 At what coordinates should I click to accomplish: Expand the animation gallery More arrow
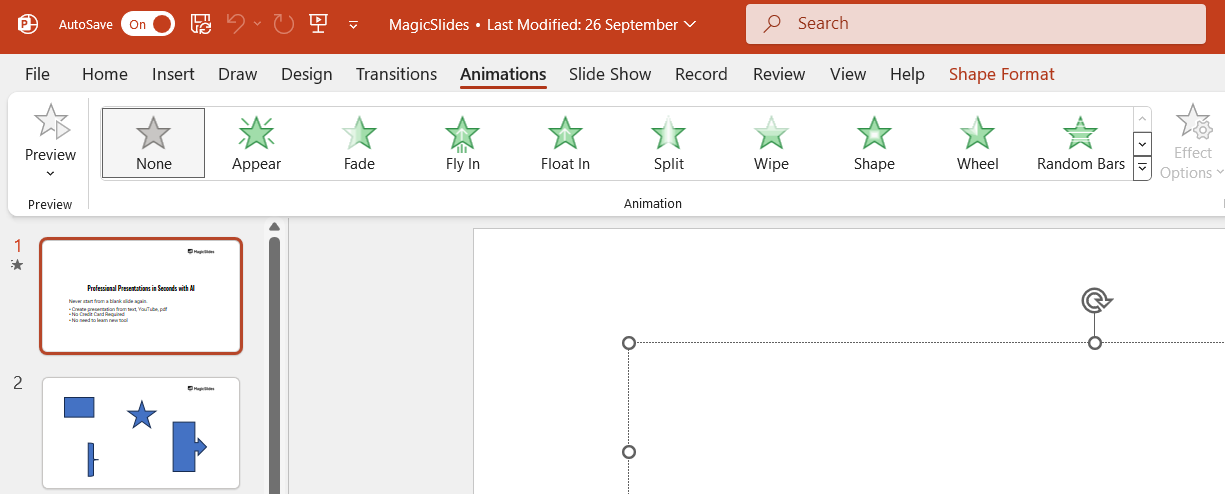[1142, 169]
